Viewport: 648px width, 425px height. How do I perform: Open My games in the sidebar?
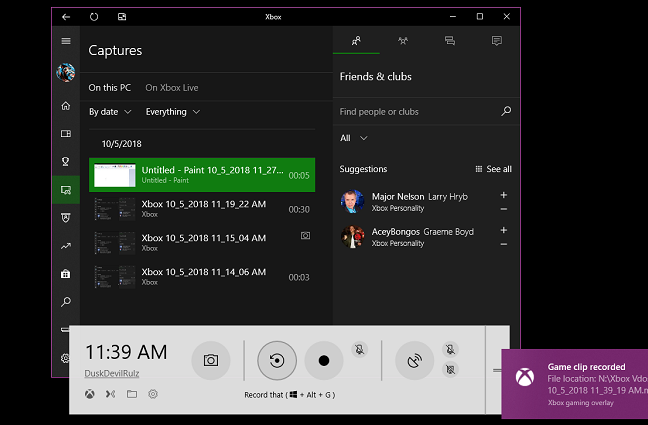pyautogui.click(x=66, y=134)
